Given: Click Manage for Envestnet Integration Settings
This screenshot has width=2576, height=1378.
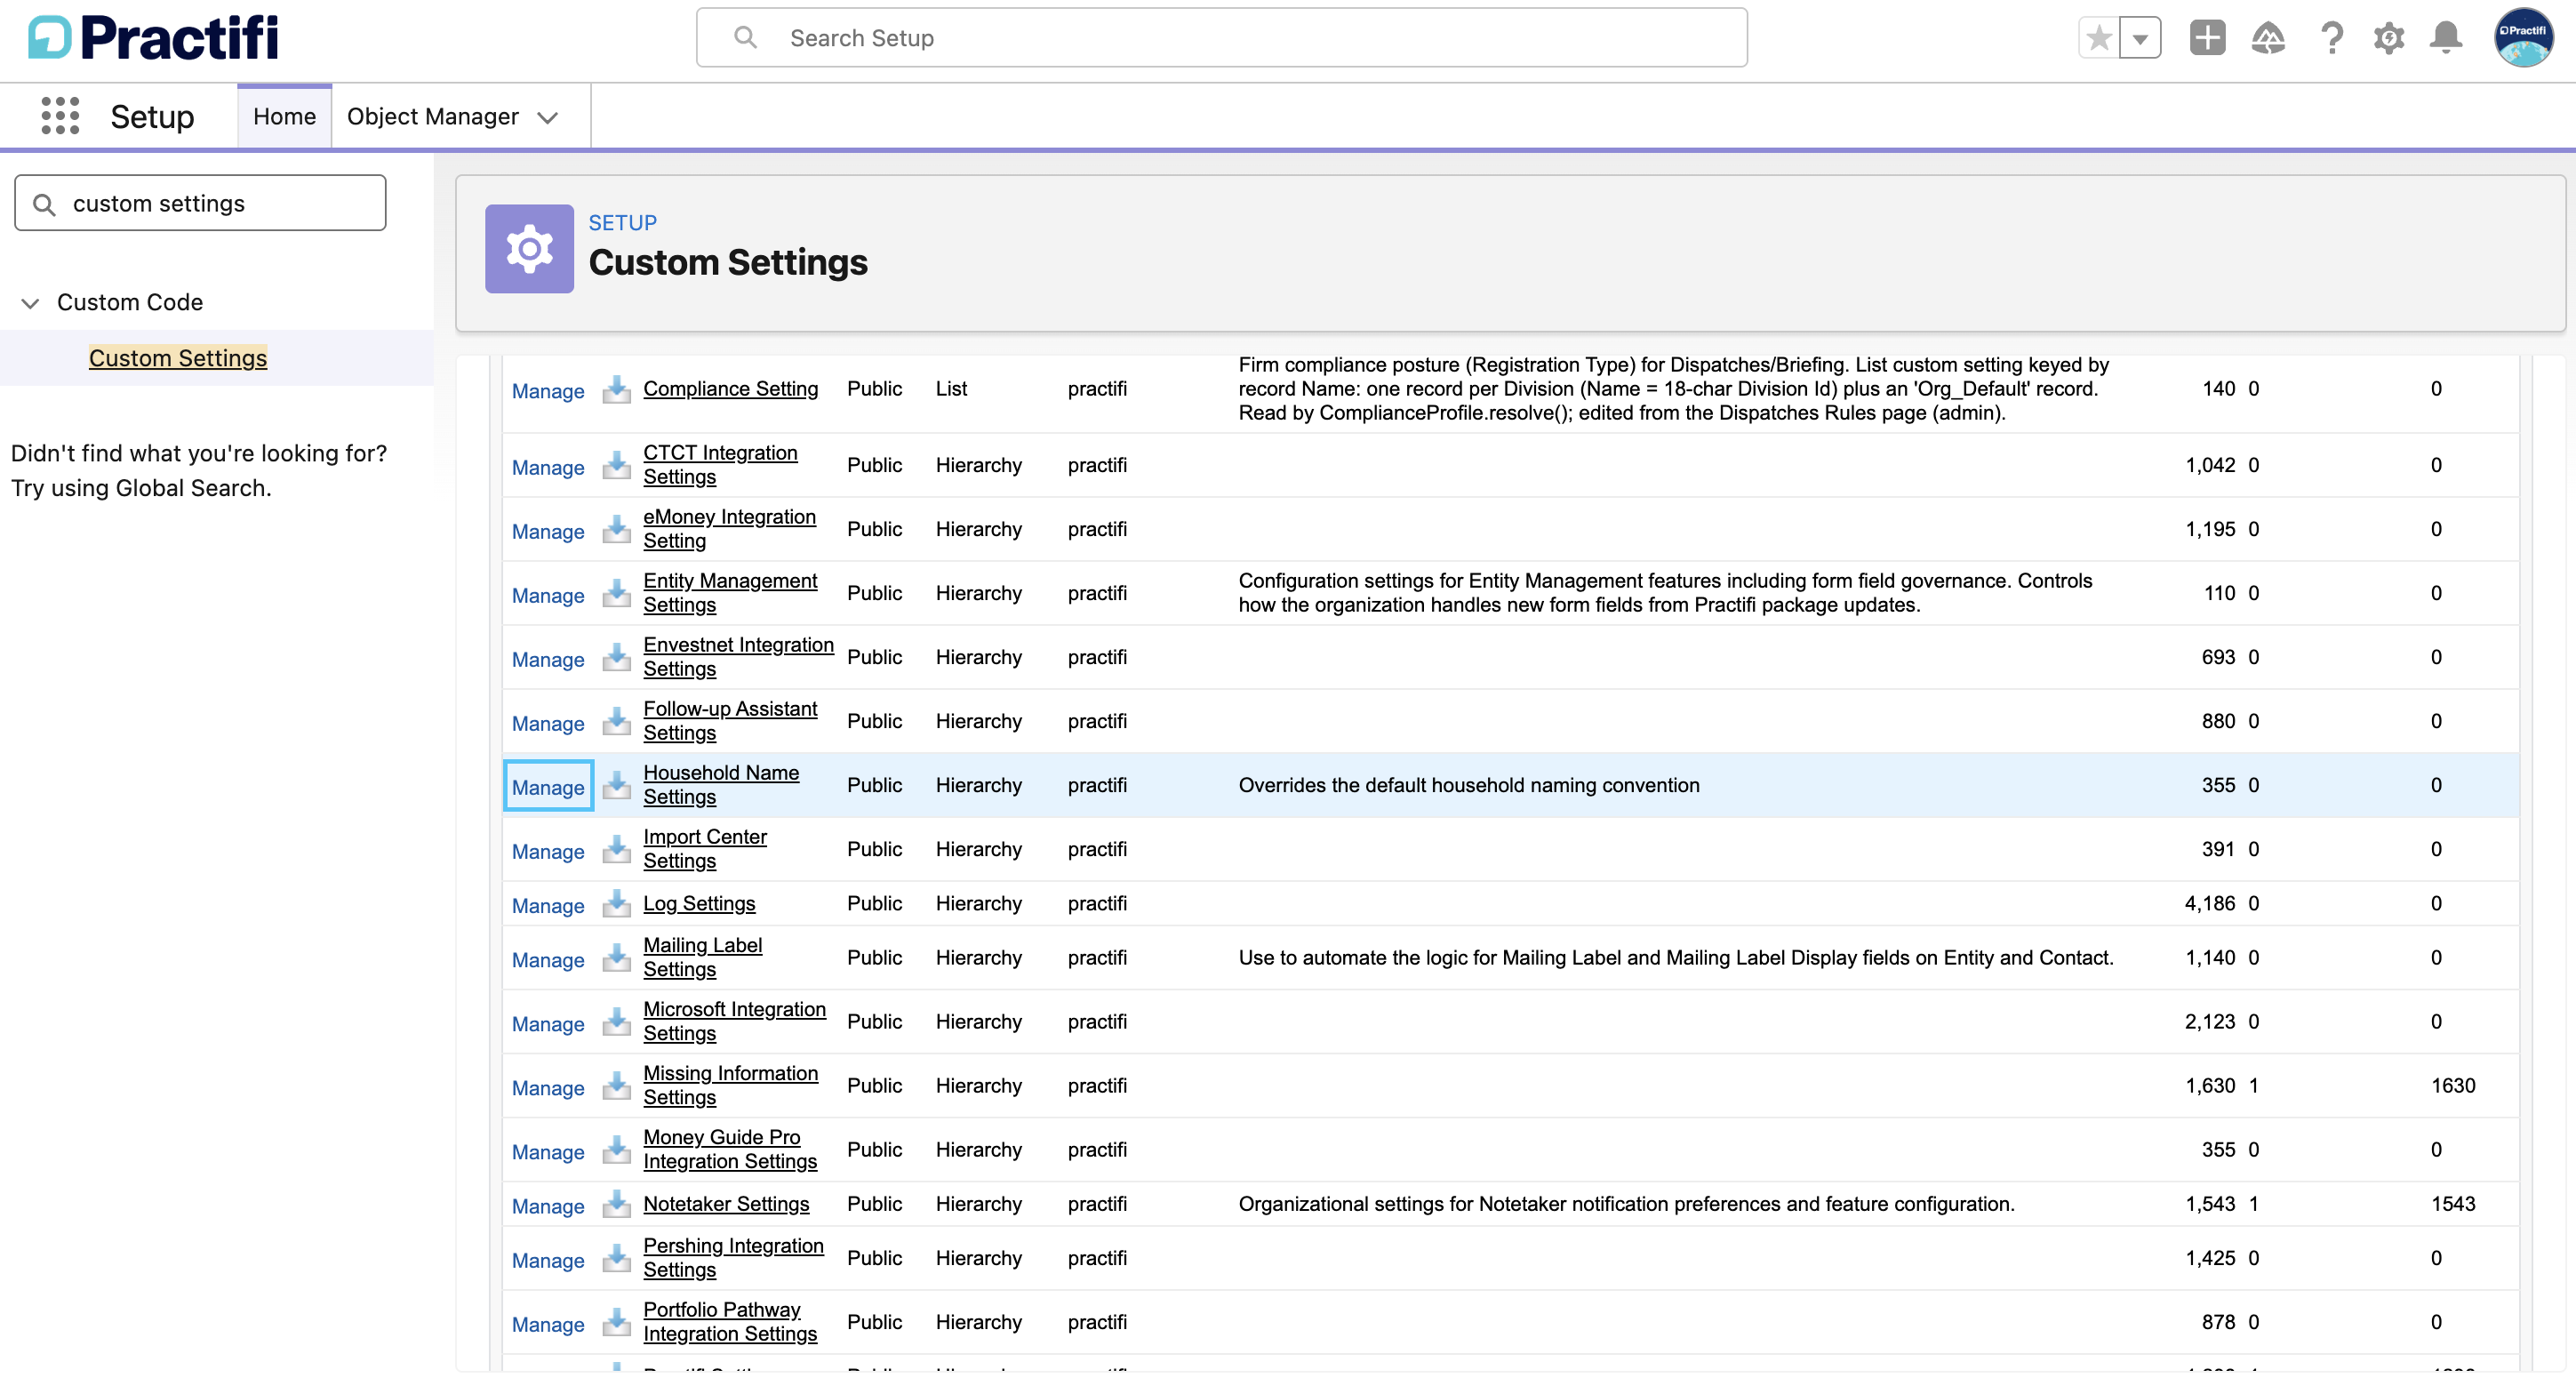Looking at the screenshot, I should pos(548,658).
